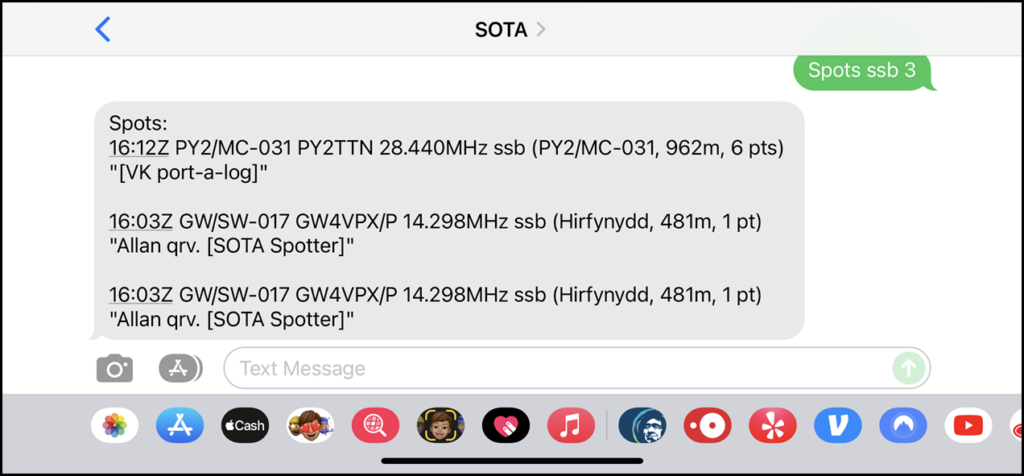
Task: Open the #images globe search app
Action: (376, 426)
